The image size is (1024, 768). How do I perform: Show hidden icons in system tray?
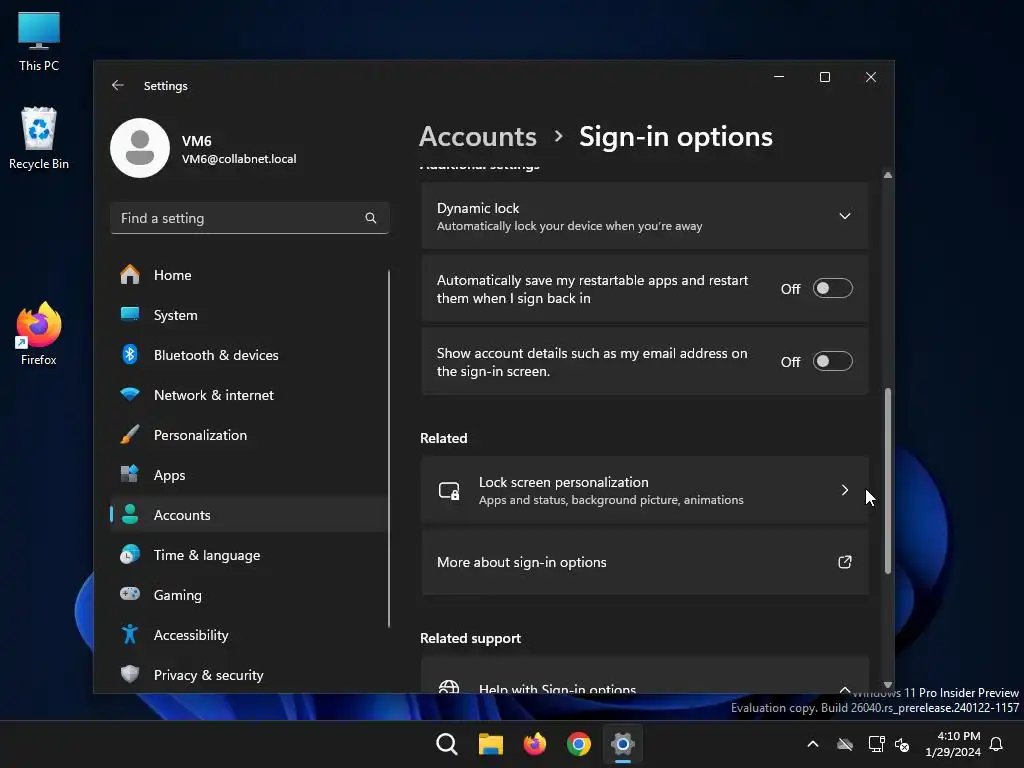812,744
